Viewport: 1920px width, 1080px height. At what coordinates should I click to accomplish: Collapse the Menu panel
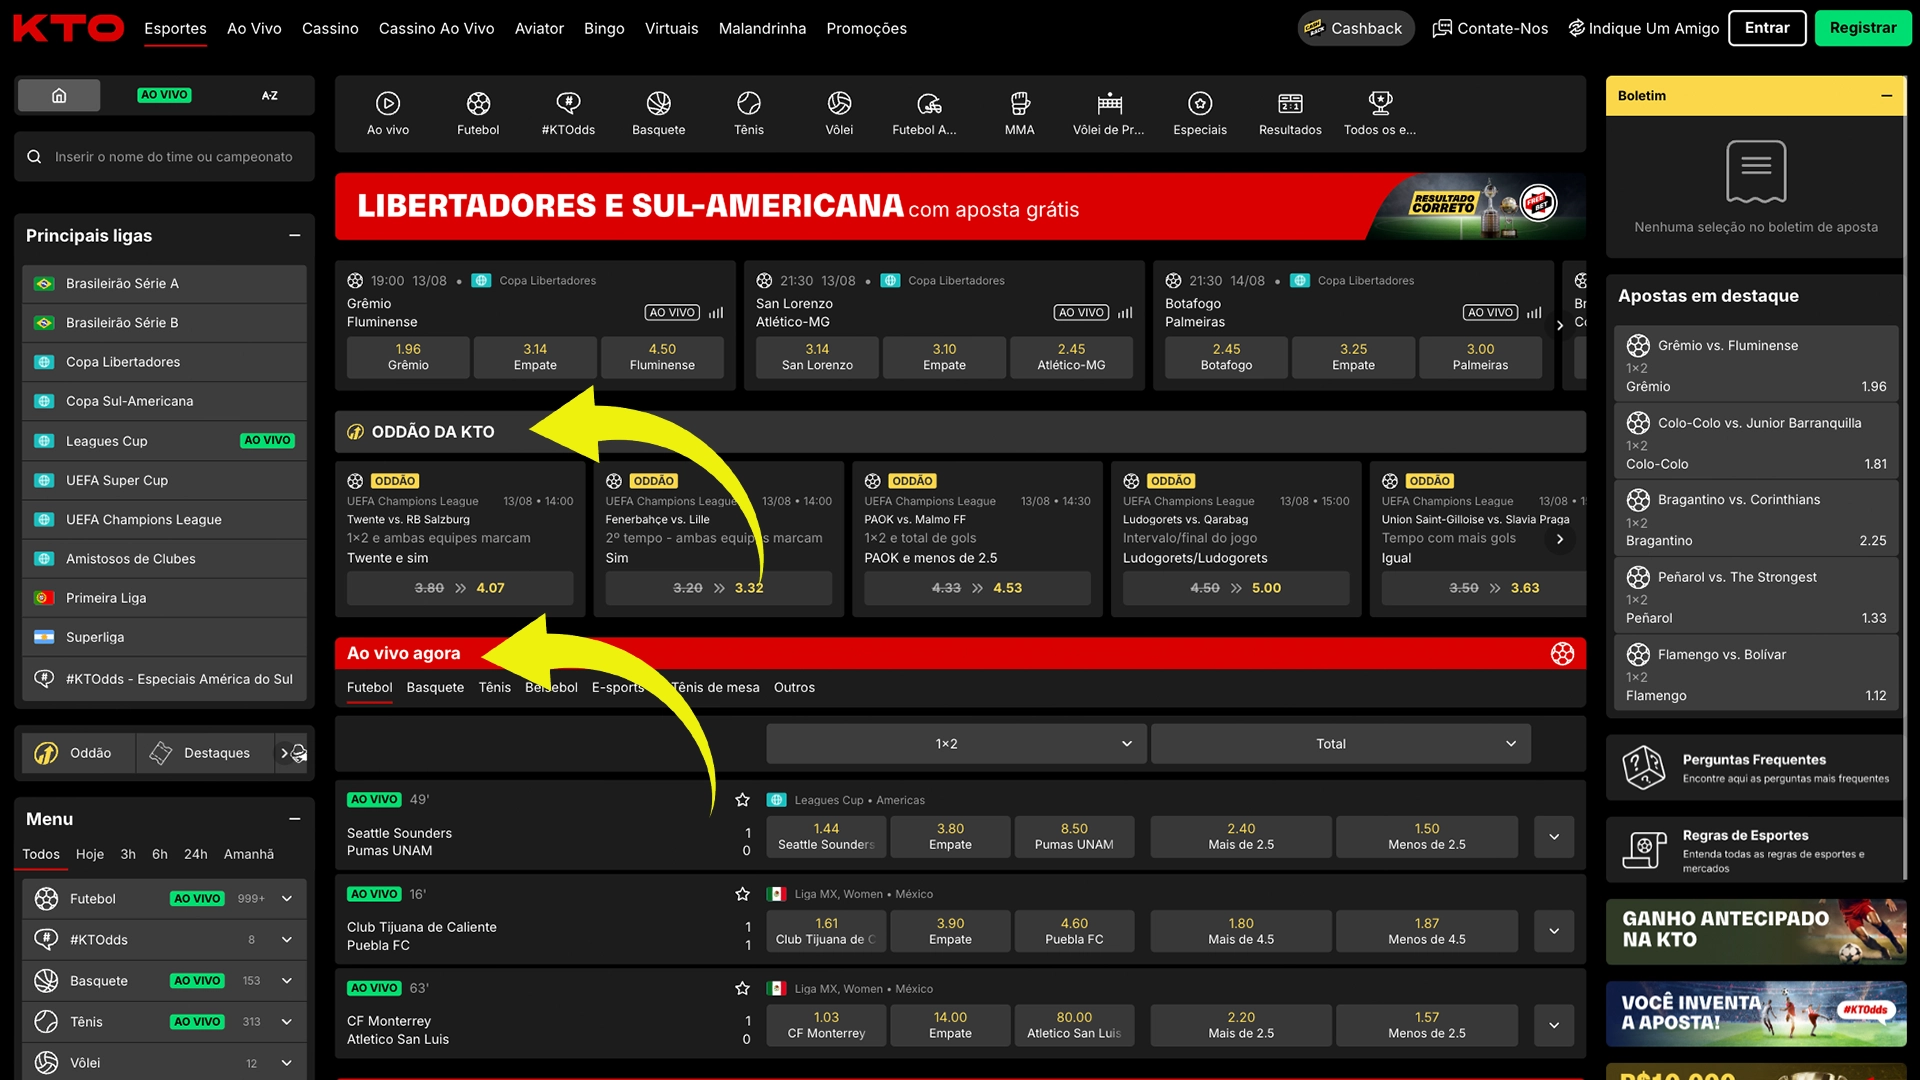coord(295,819)
